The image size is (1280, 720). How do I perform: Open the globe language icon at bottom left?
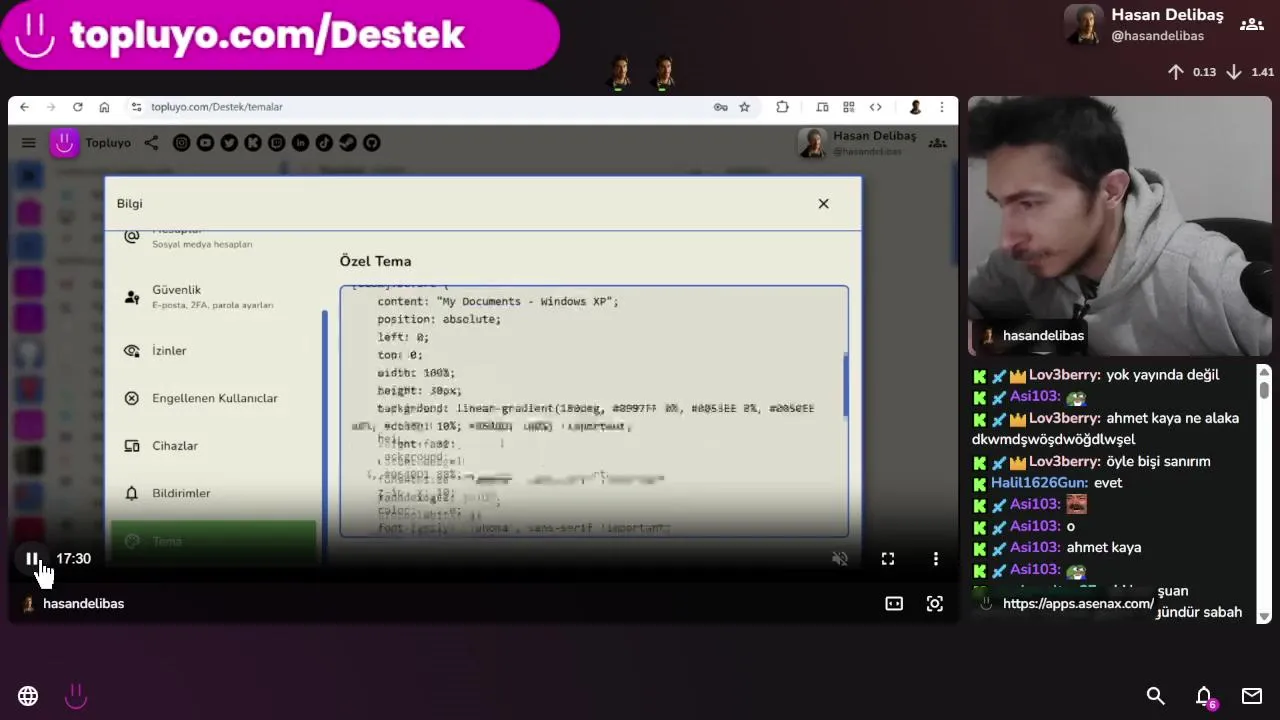pos(28,696)
